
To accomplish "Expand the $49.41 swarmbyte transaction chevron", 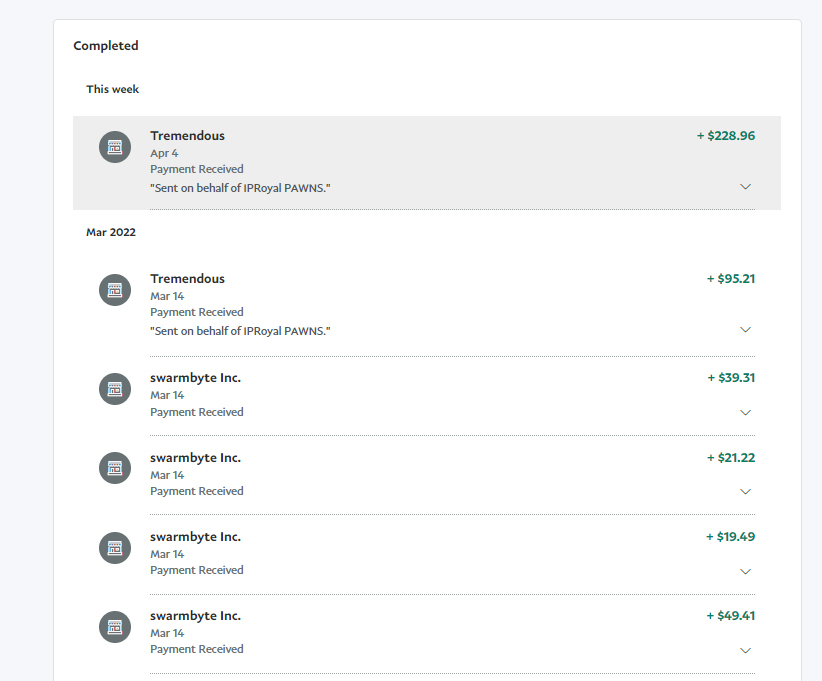I will click(745, 650).
